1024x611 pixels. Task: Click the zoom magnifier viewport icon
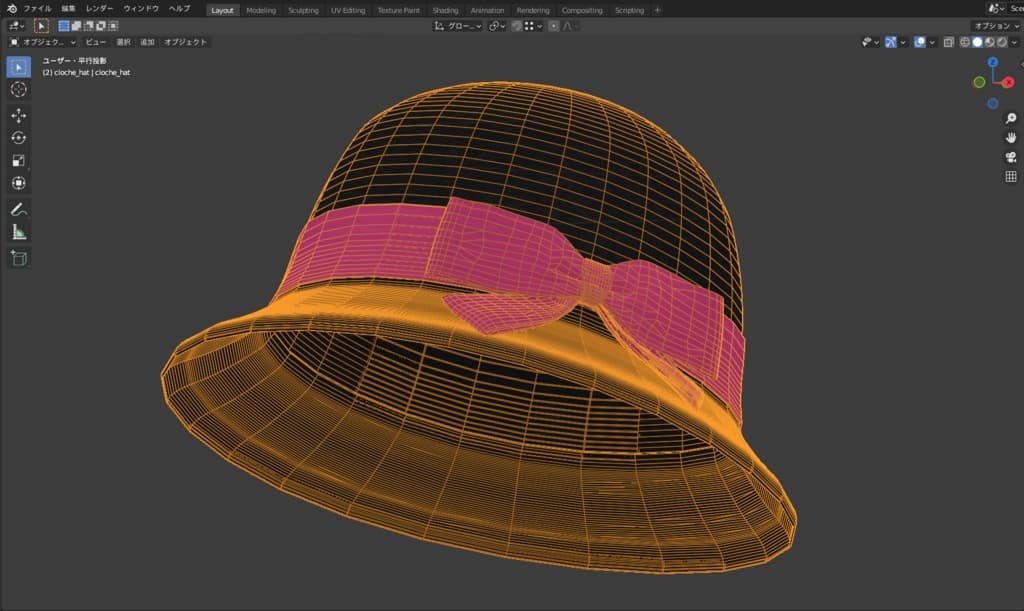click(1010, 118)
